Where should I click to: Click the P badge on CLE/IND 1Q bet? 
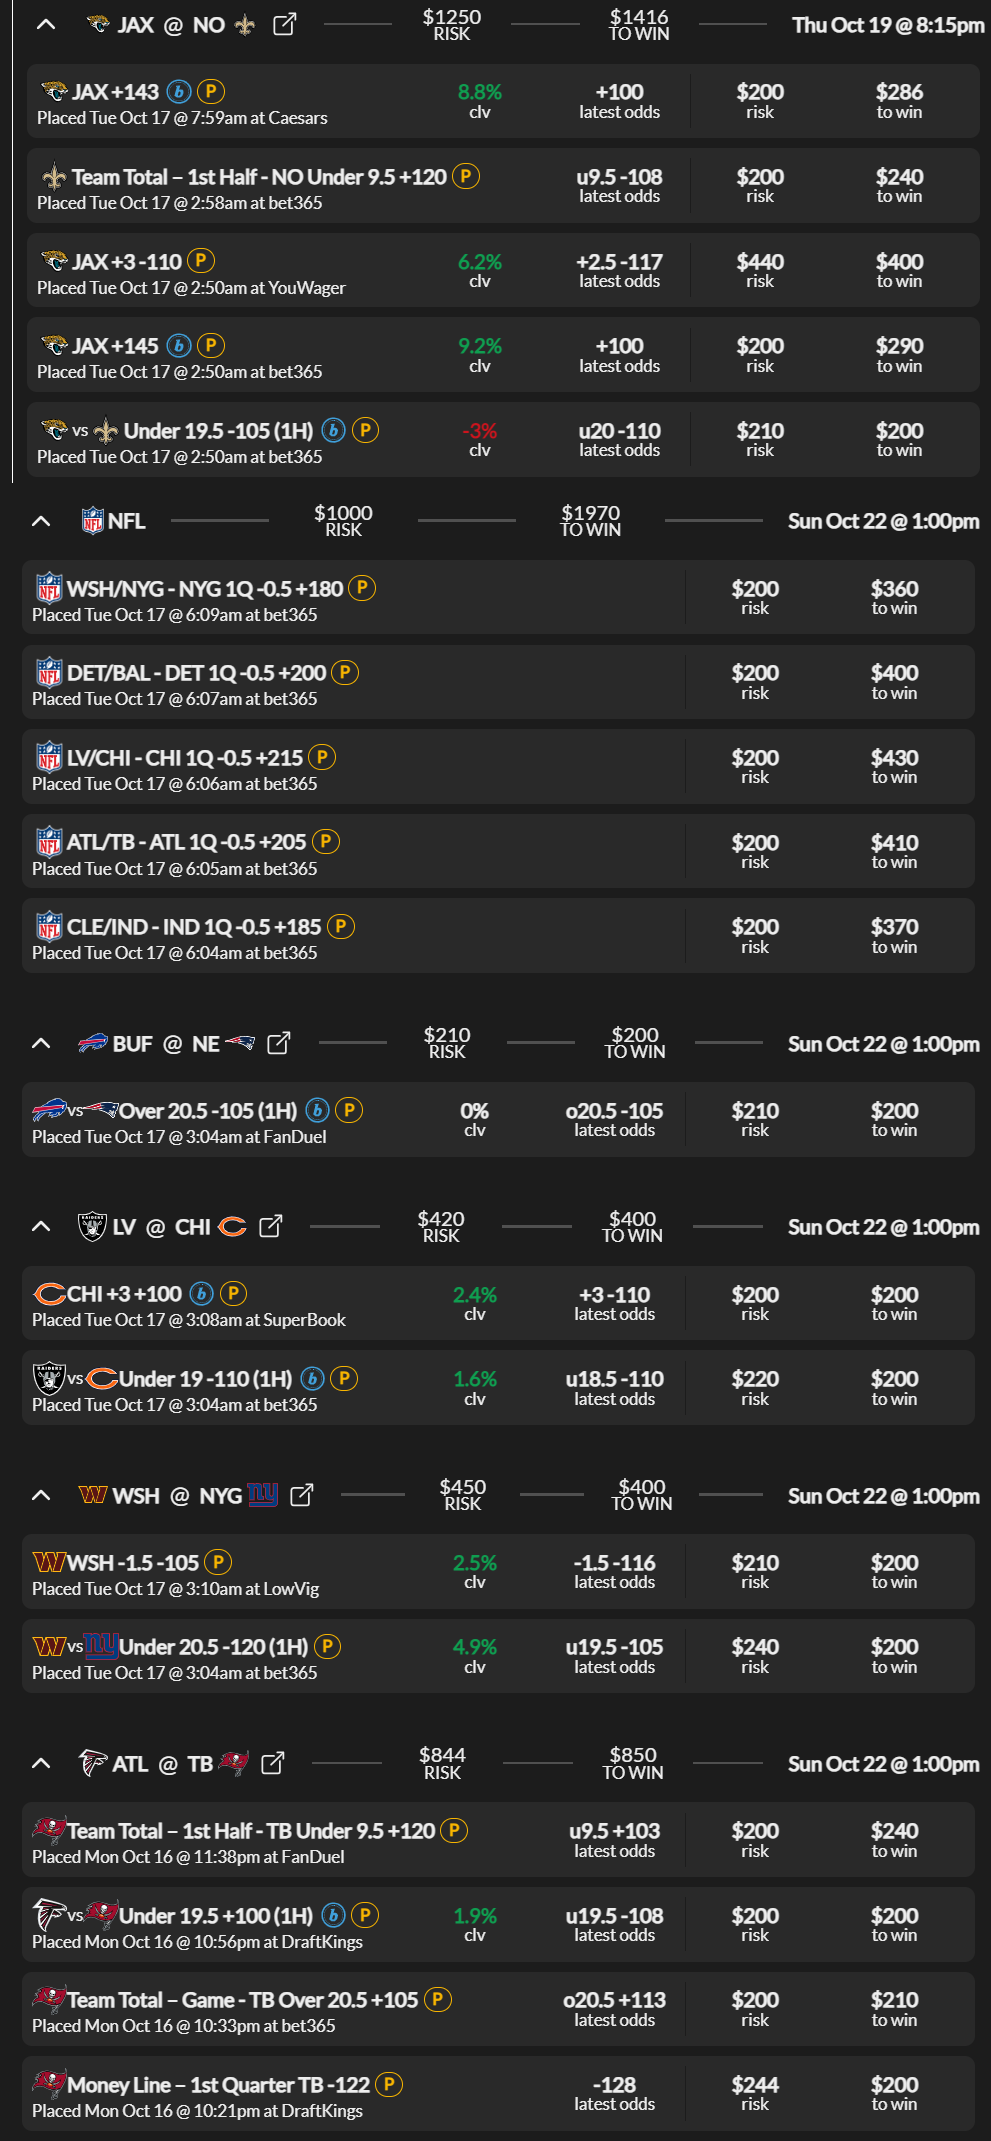[342, 926]
